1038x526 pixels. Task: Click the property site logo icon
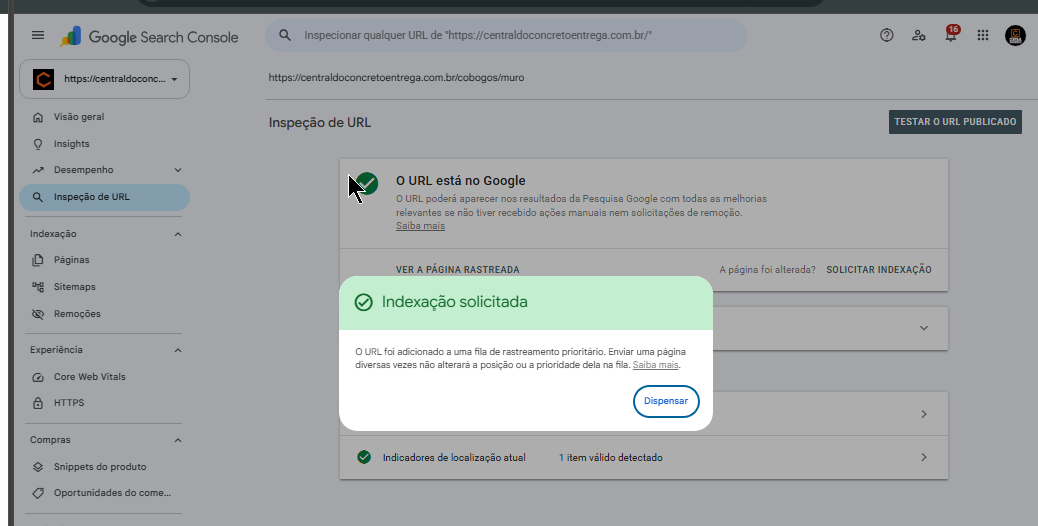pos(44,79)
